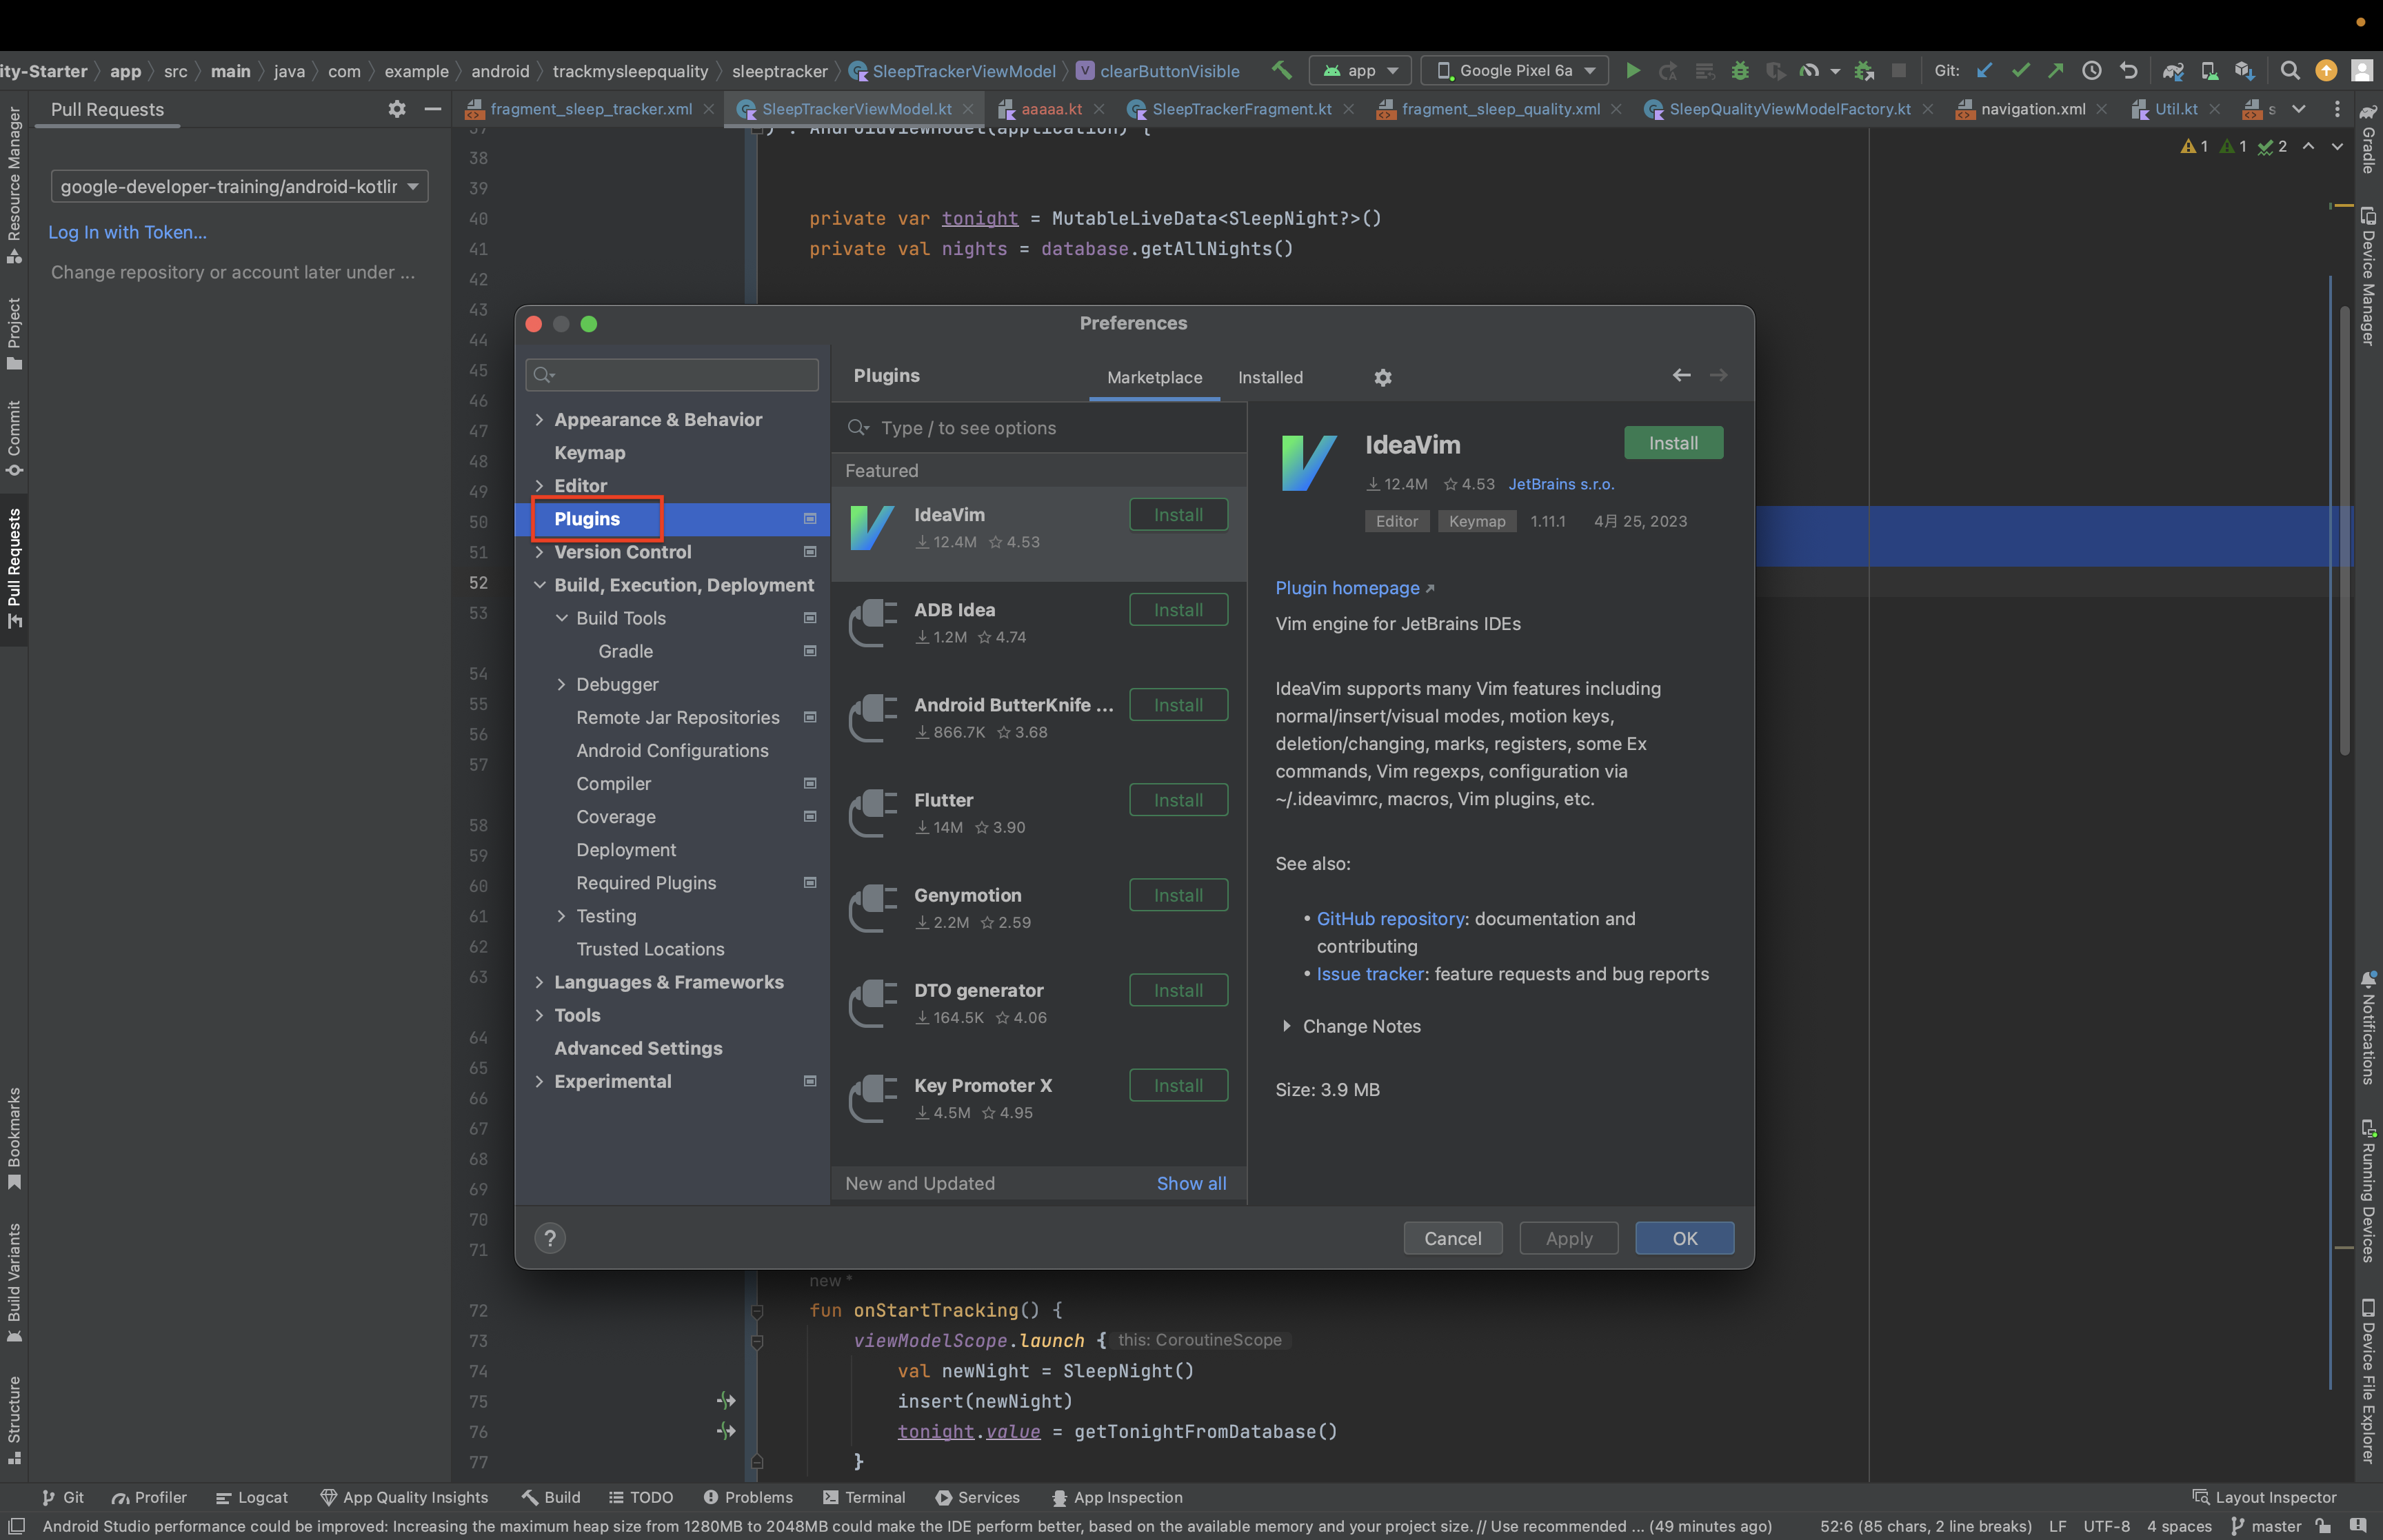Open Notifications tool window on right strip

[x=2368, y=1027]
